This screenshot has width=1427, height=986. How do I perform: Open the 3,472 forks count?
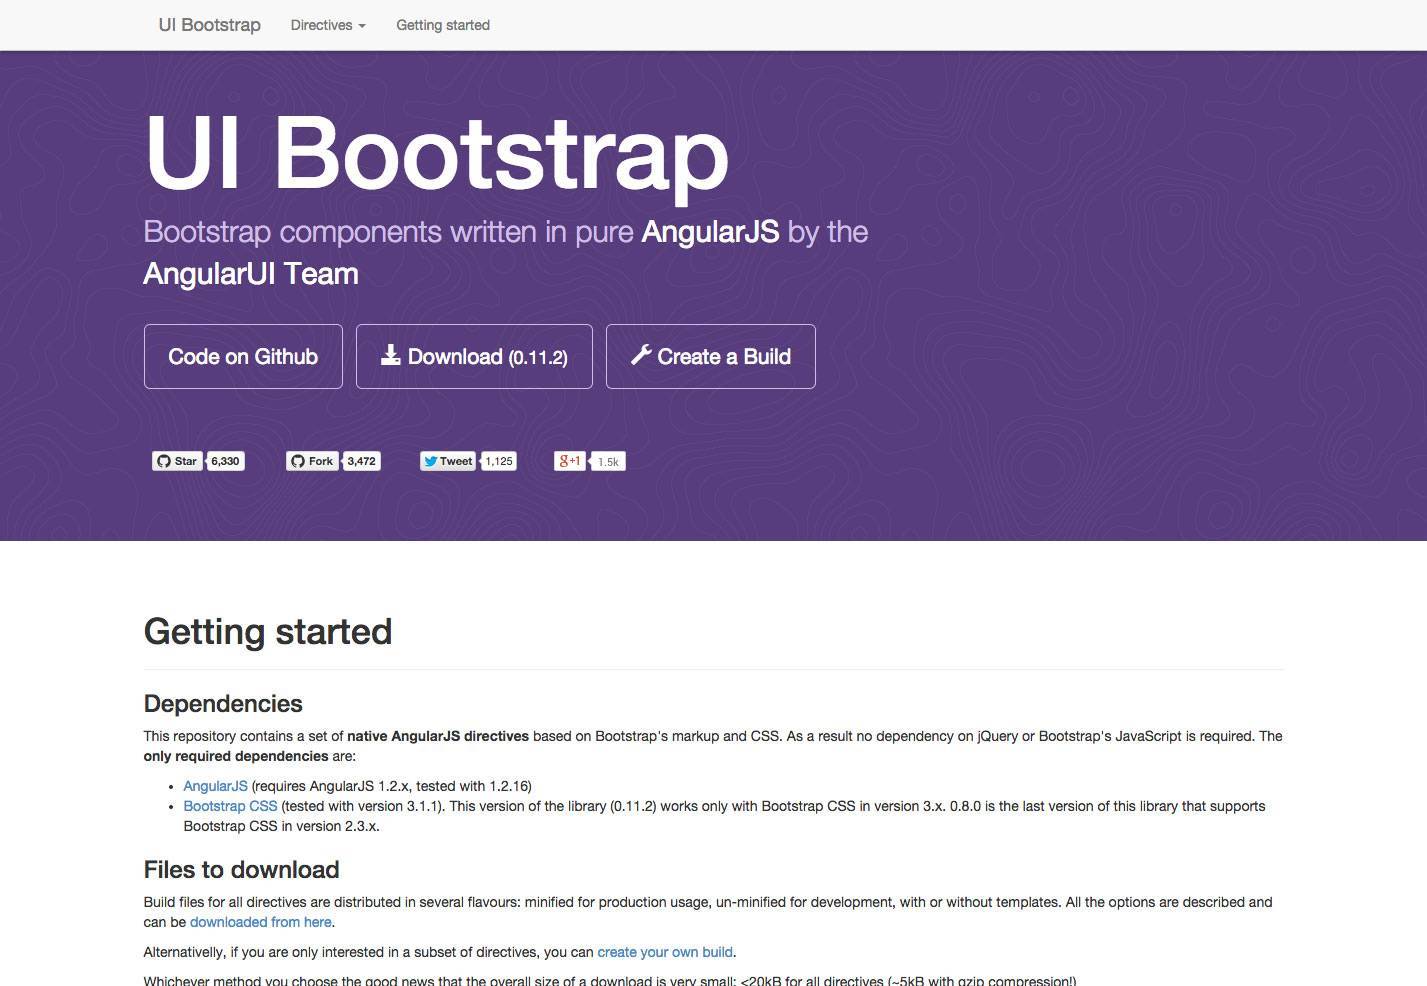point(361,461)
